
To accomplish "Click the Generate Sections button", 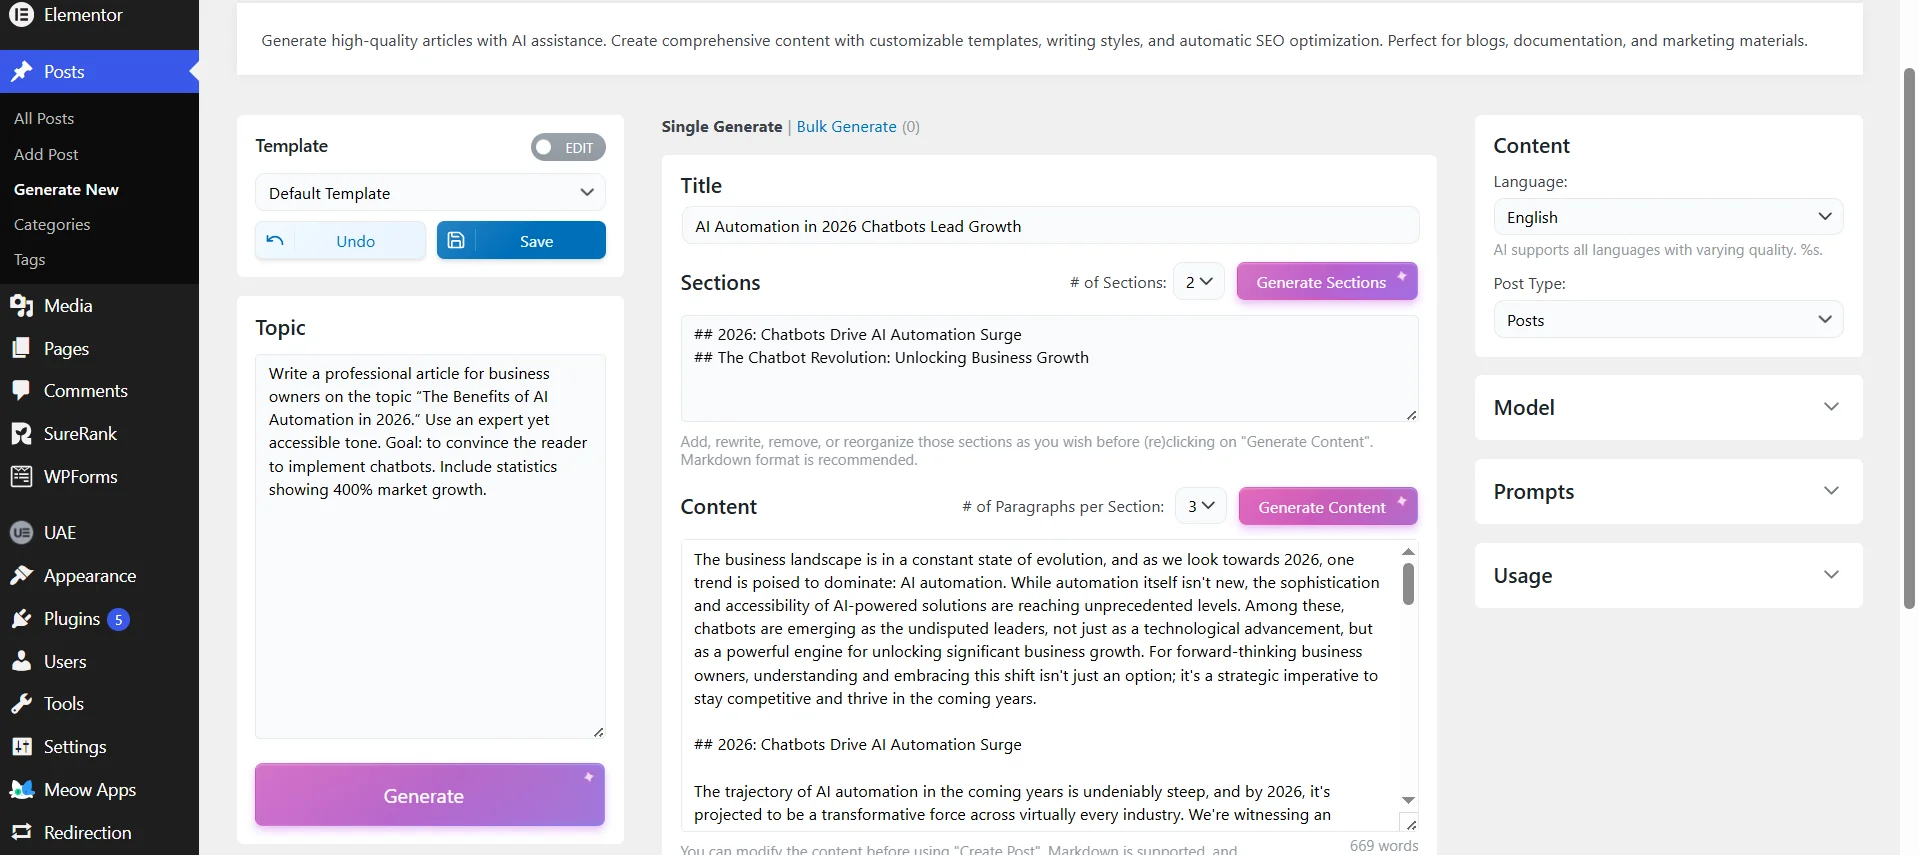I will (x=1327, y=281).
